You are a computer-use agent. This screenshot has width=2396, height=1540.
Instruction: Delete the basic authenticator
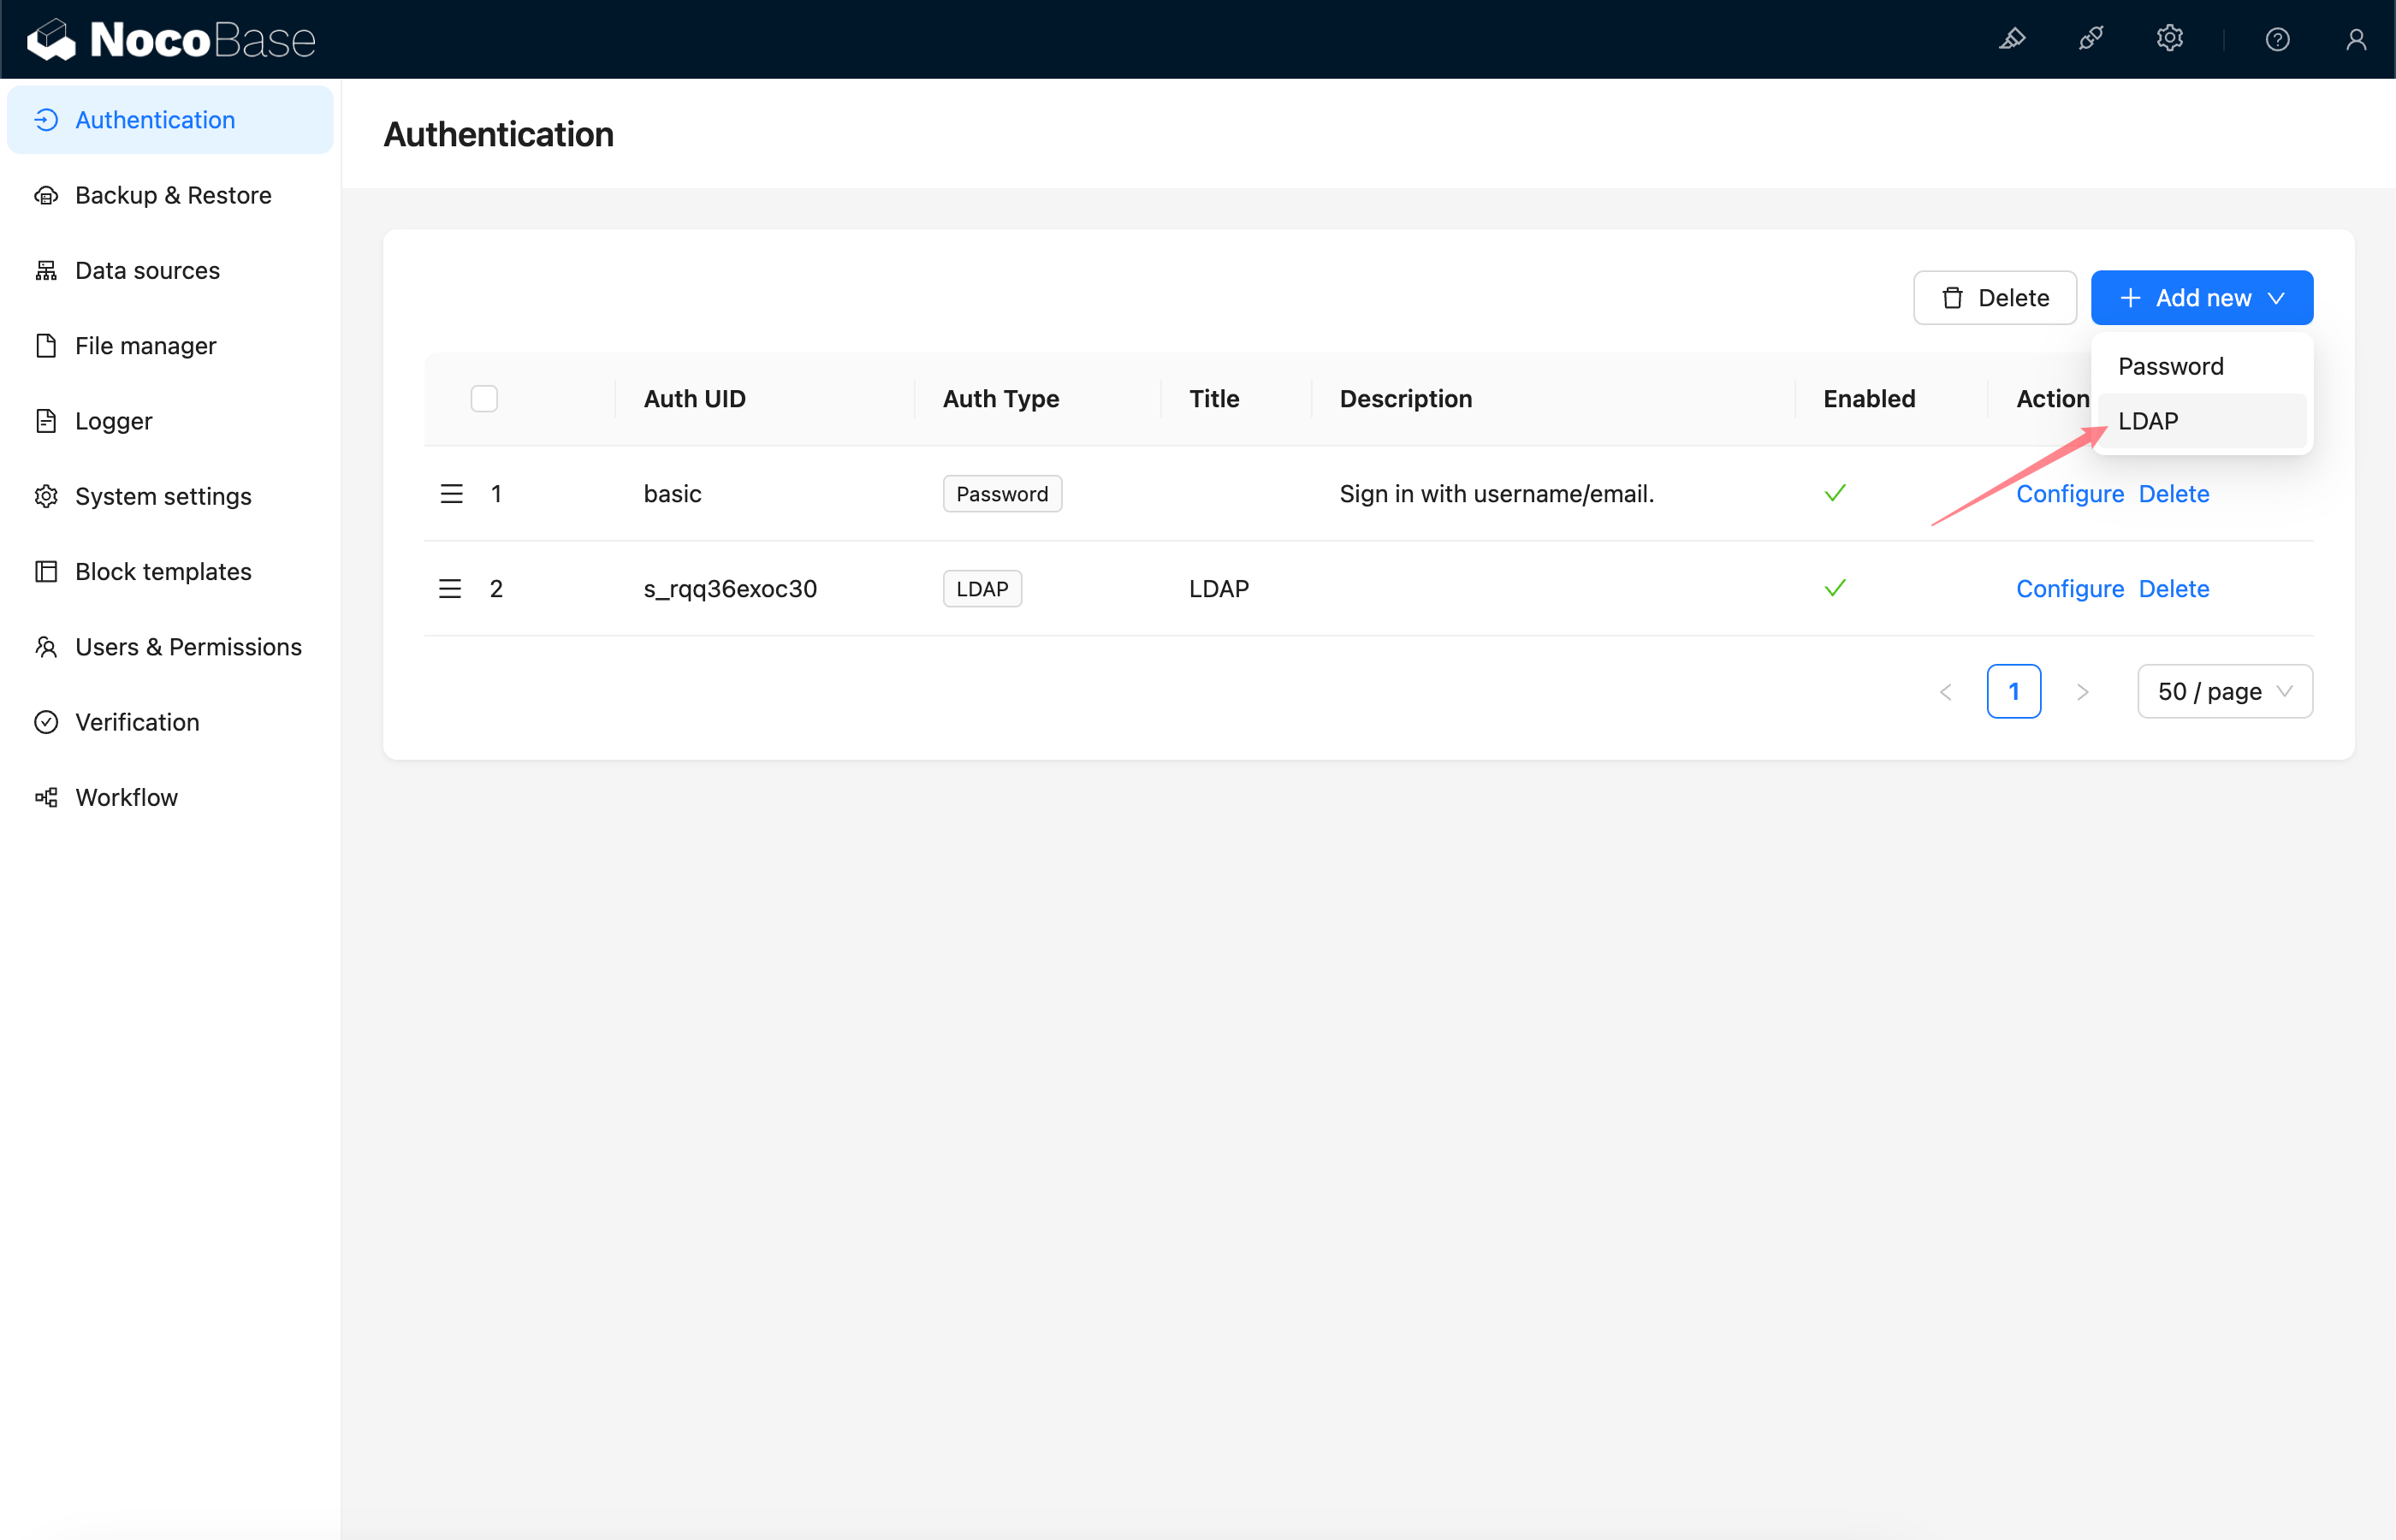(x=2173, y=494)
